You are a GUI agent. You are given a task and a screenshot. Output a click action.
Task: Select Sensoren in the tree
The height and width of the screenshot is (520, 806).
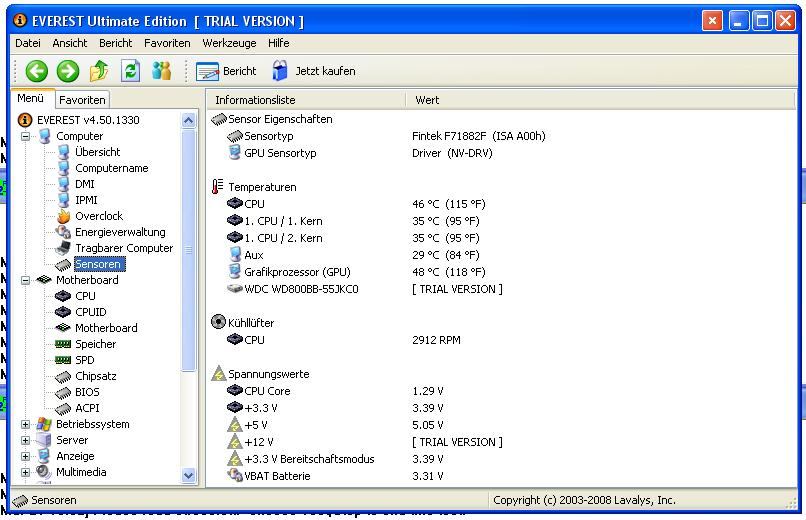coord(98,264)
